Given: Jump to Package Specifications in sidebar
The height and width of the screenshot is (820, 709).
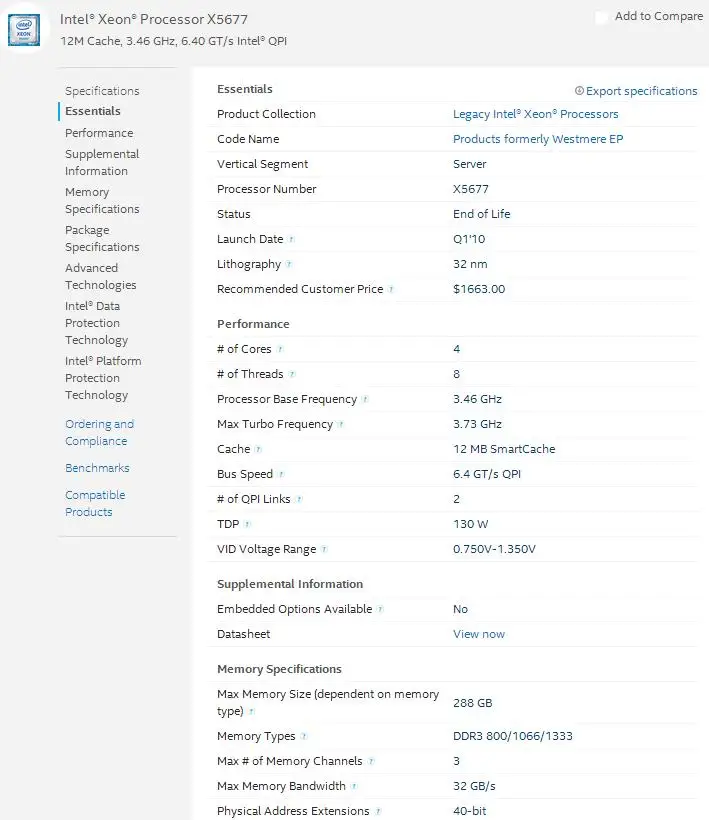Looking at the screenshot, I should coord(102,238).
